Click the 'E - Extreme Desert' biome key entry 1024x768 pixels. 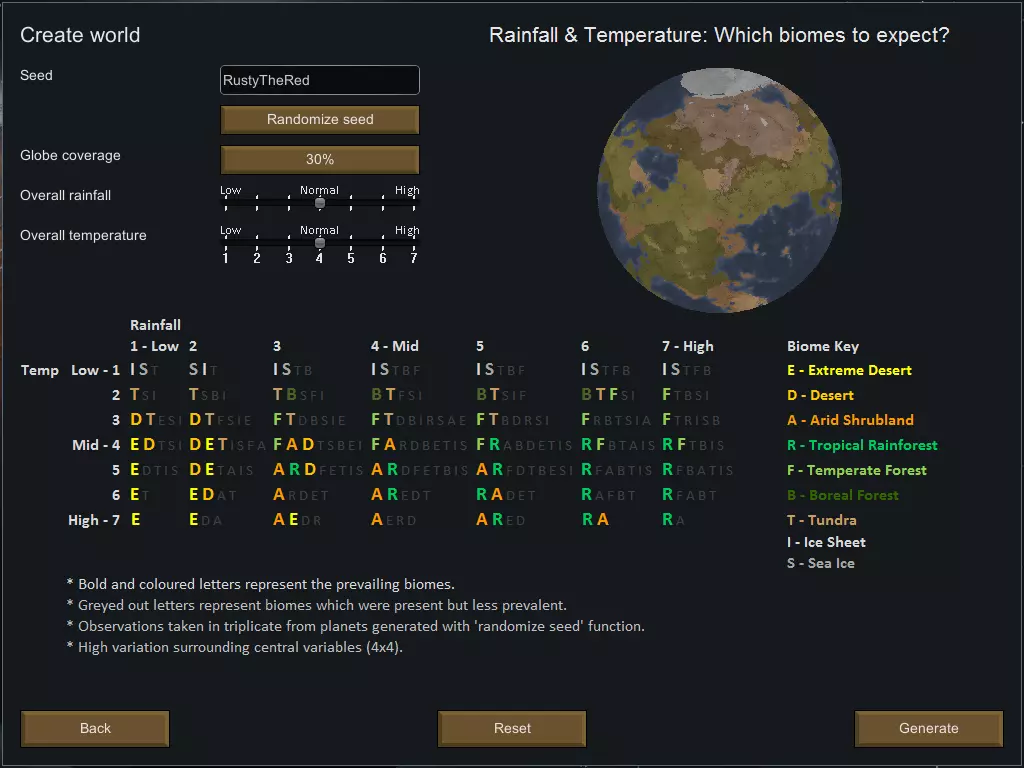pos(849,370)
